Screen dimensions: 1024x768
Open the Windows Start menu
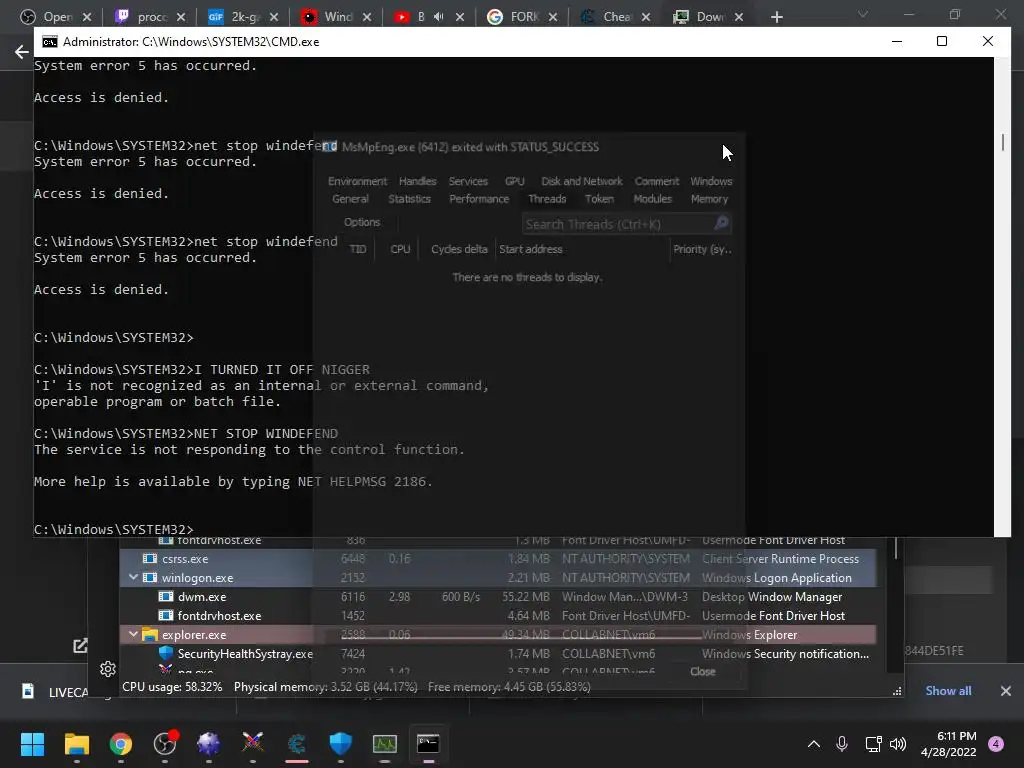coord(32,743)
